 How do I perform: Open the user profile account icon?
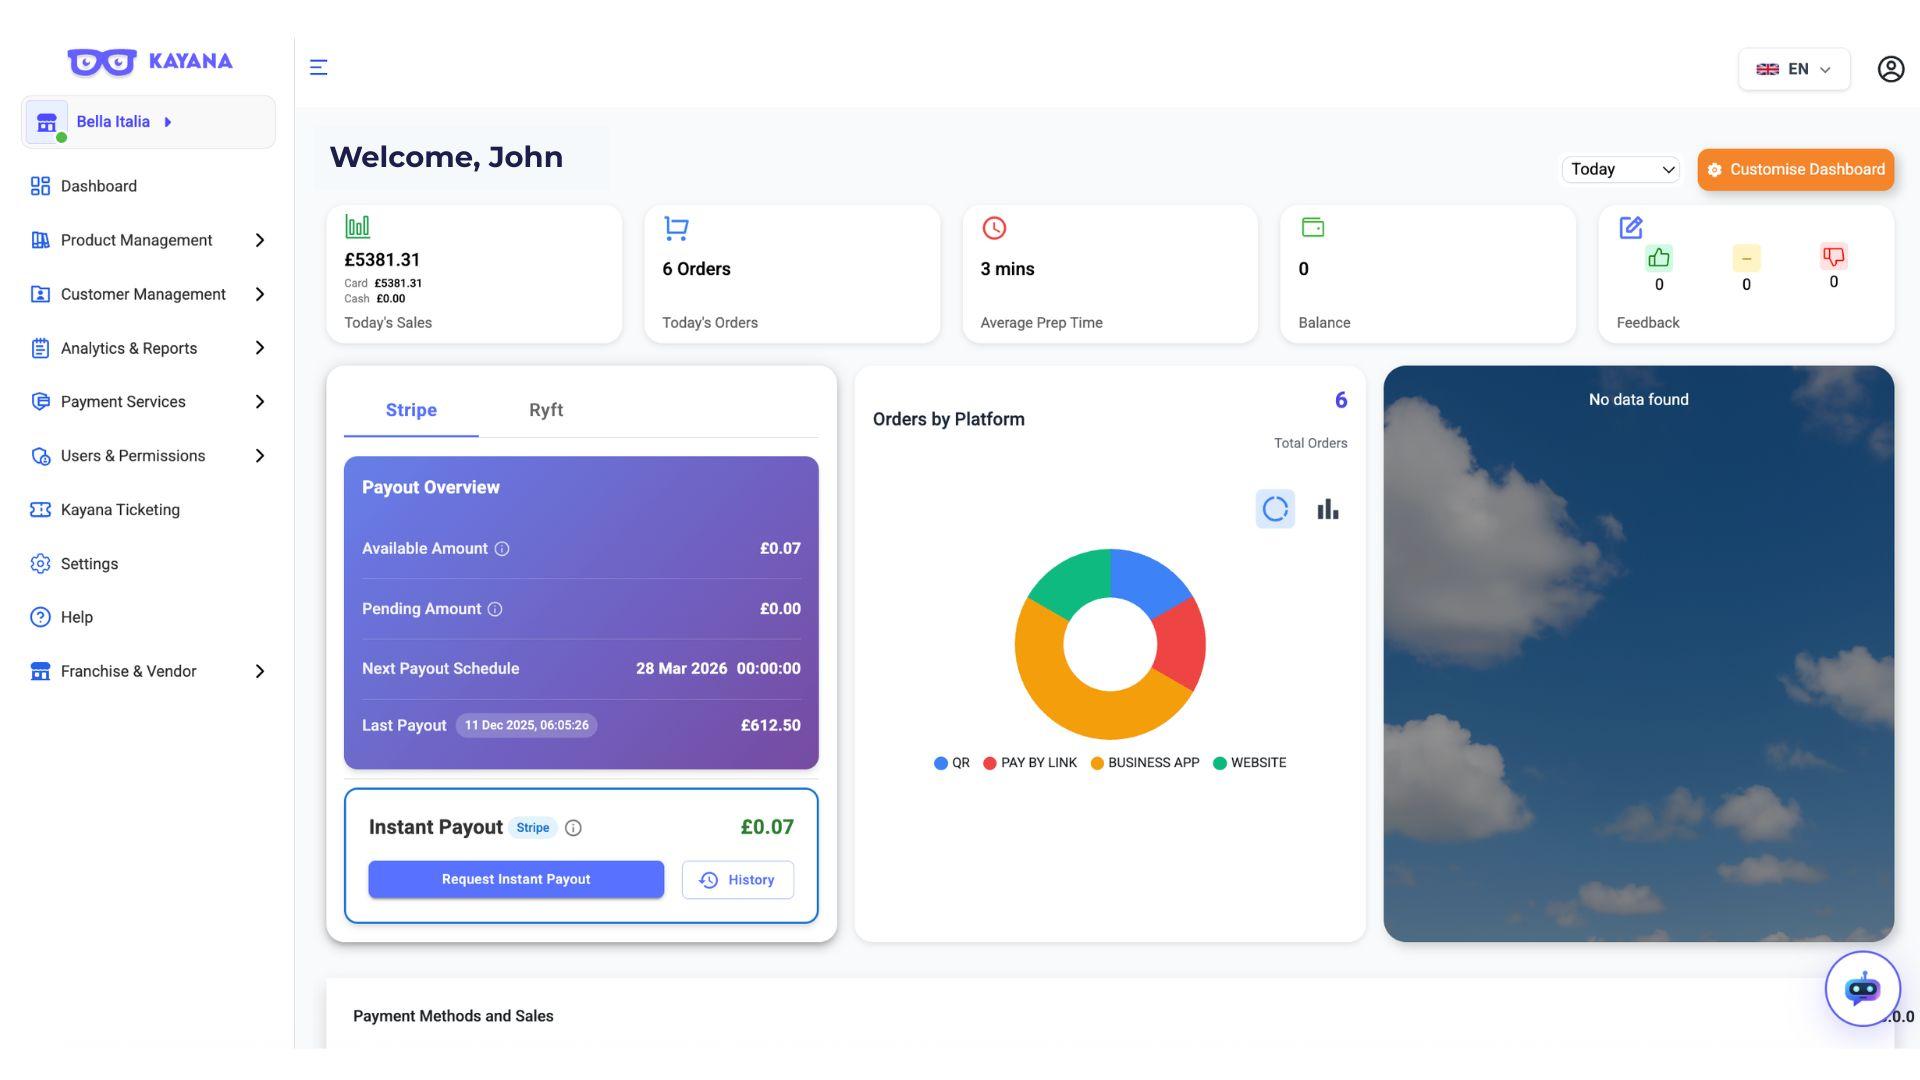[1890, 69]
